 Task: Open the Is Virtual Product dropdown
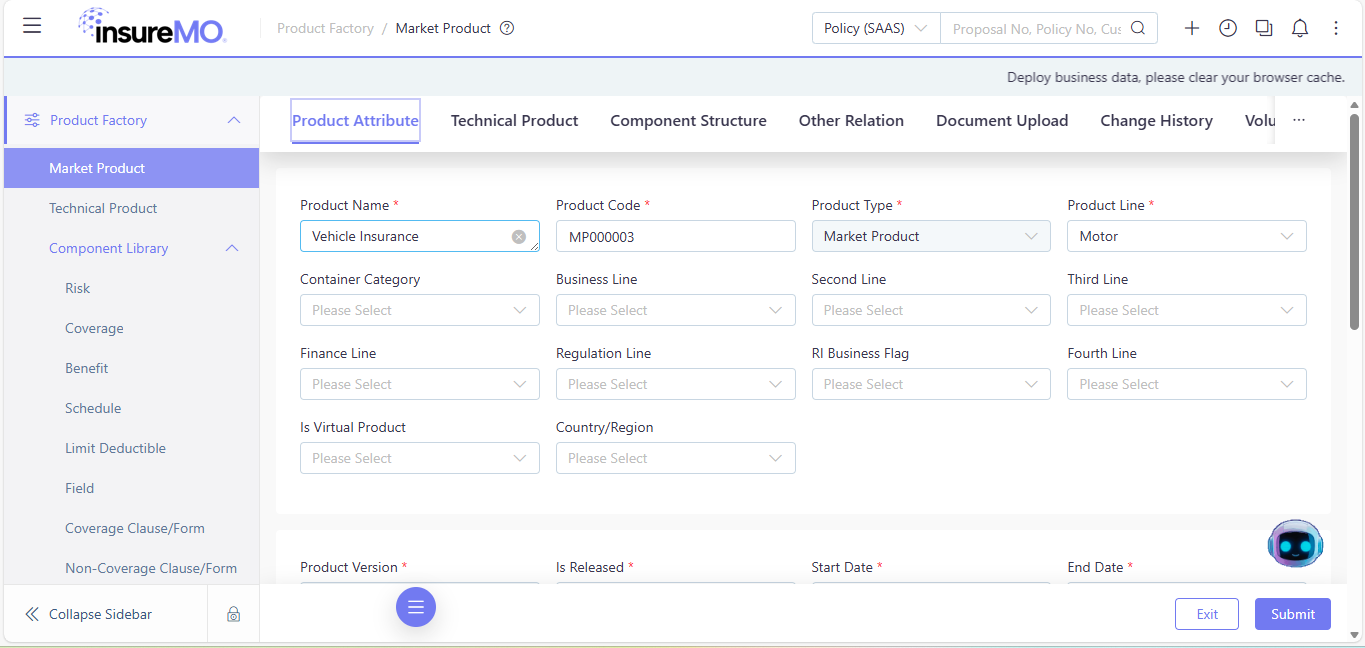tap(420, 458)
